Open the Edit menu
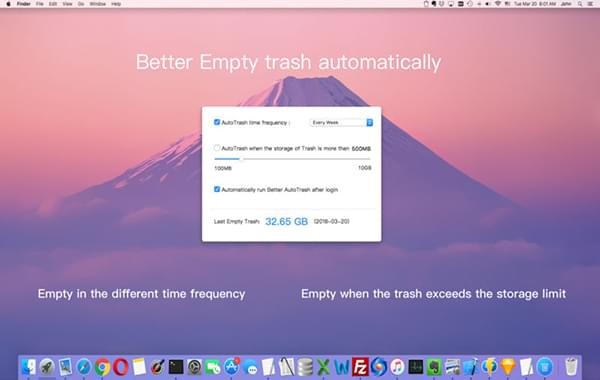Image resolution: width=600 pixels, height=380 pixels. click(53, 4)
